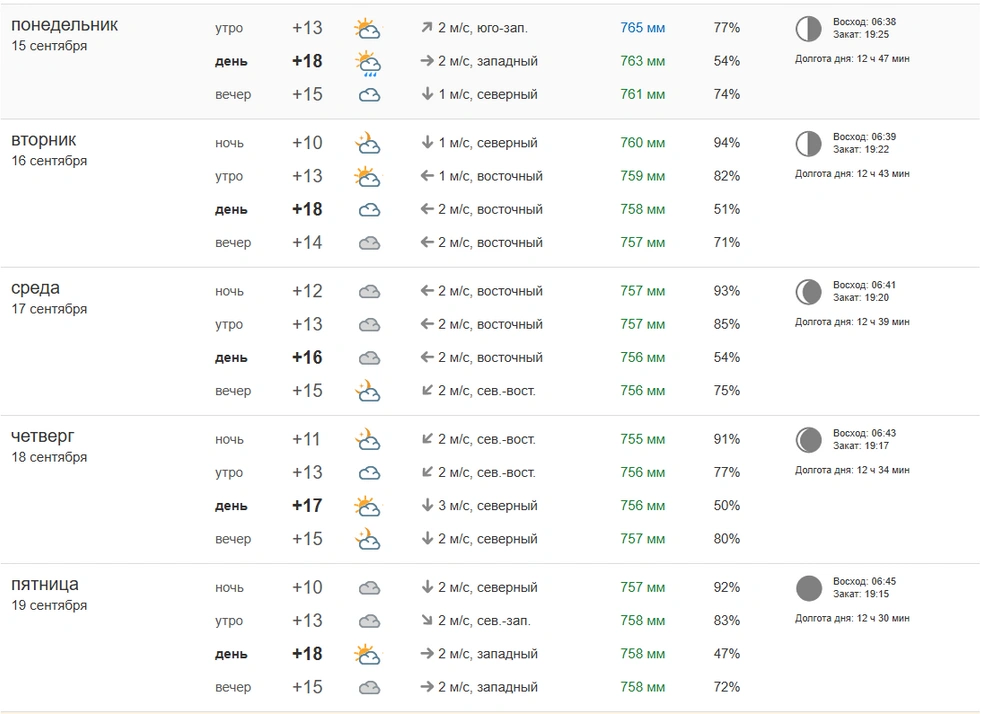This screenshot has width=984, height=714.
Task: Click the moon phase icon for 19 сентября
Action: (808, 589)
